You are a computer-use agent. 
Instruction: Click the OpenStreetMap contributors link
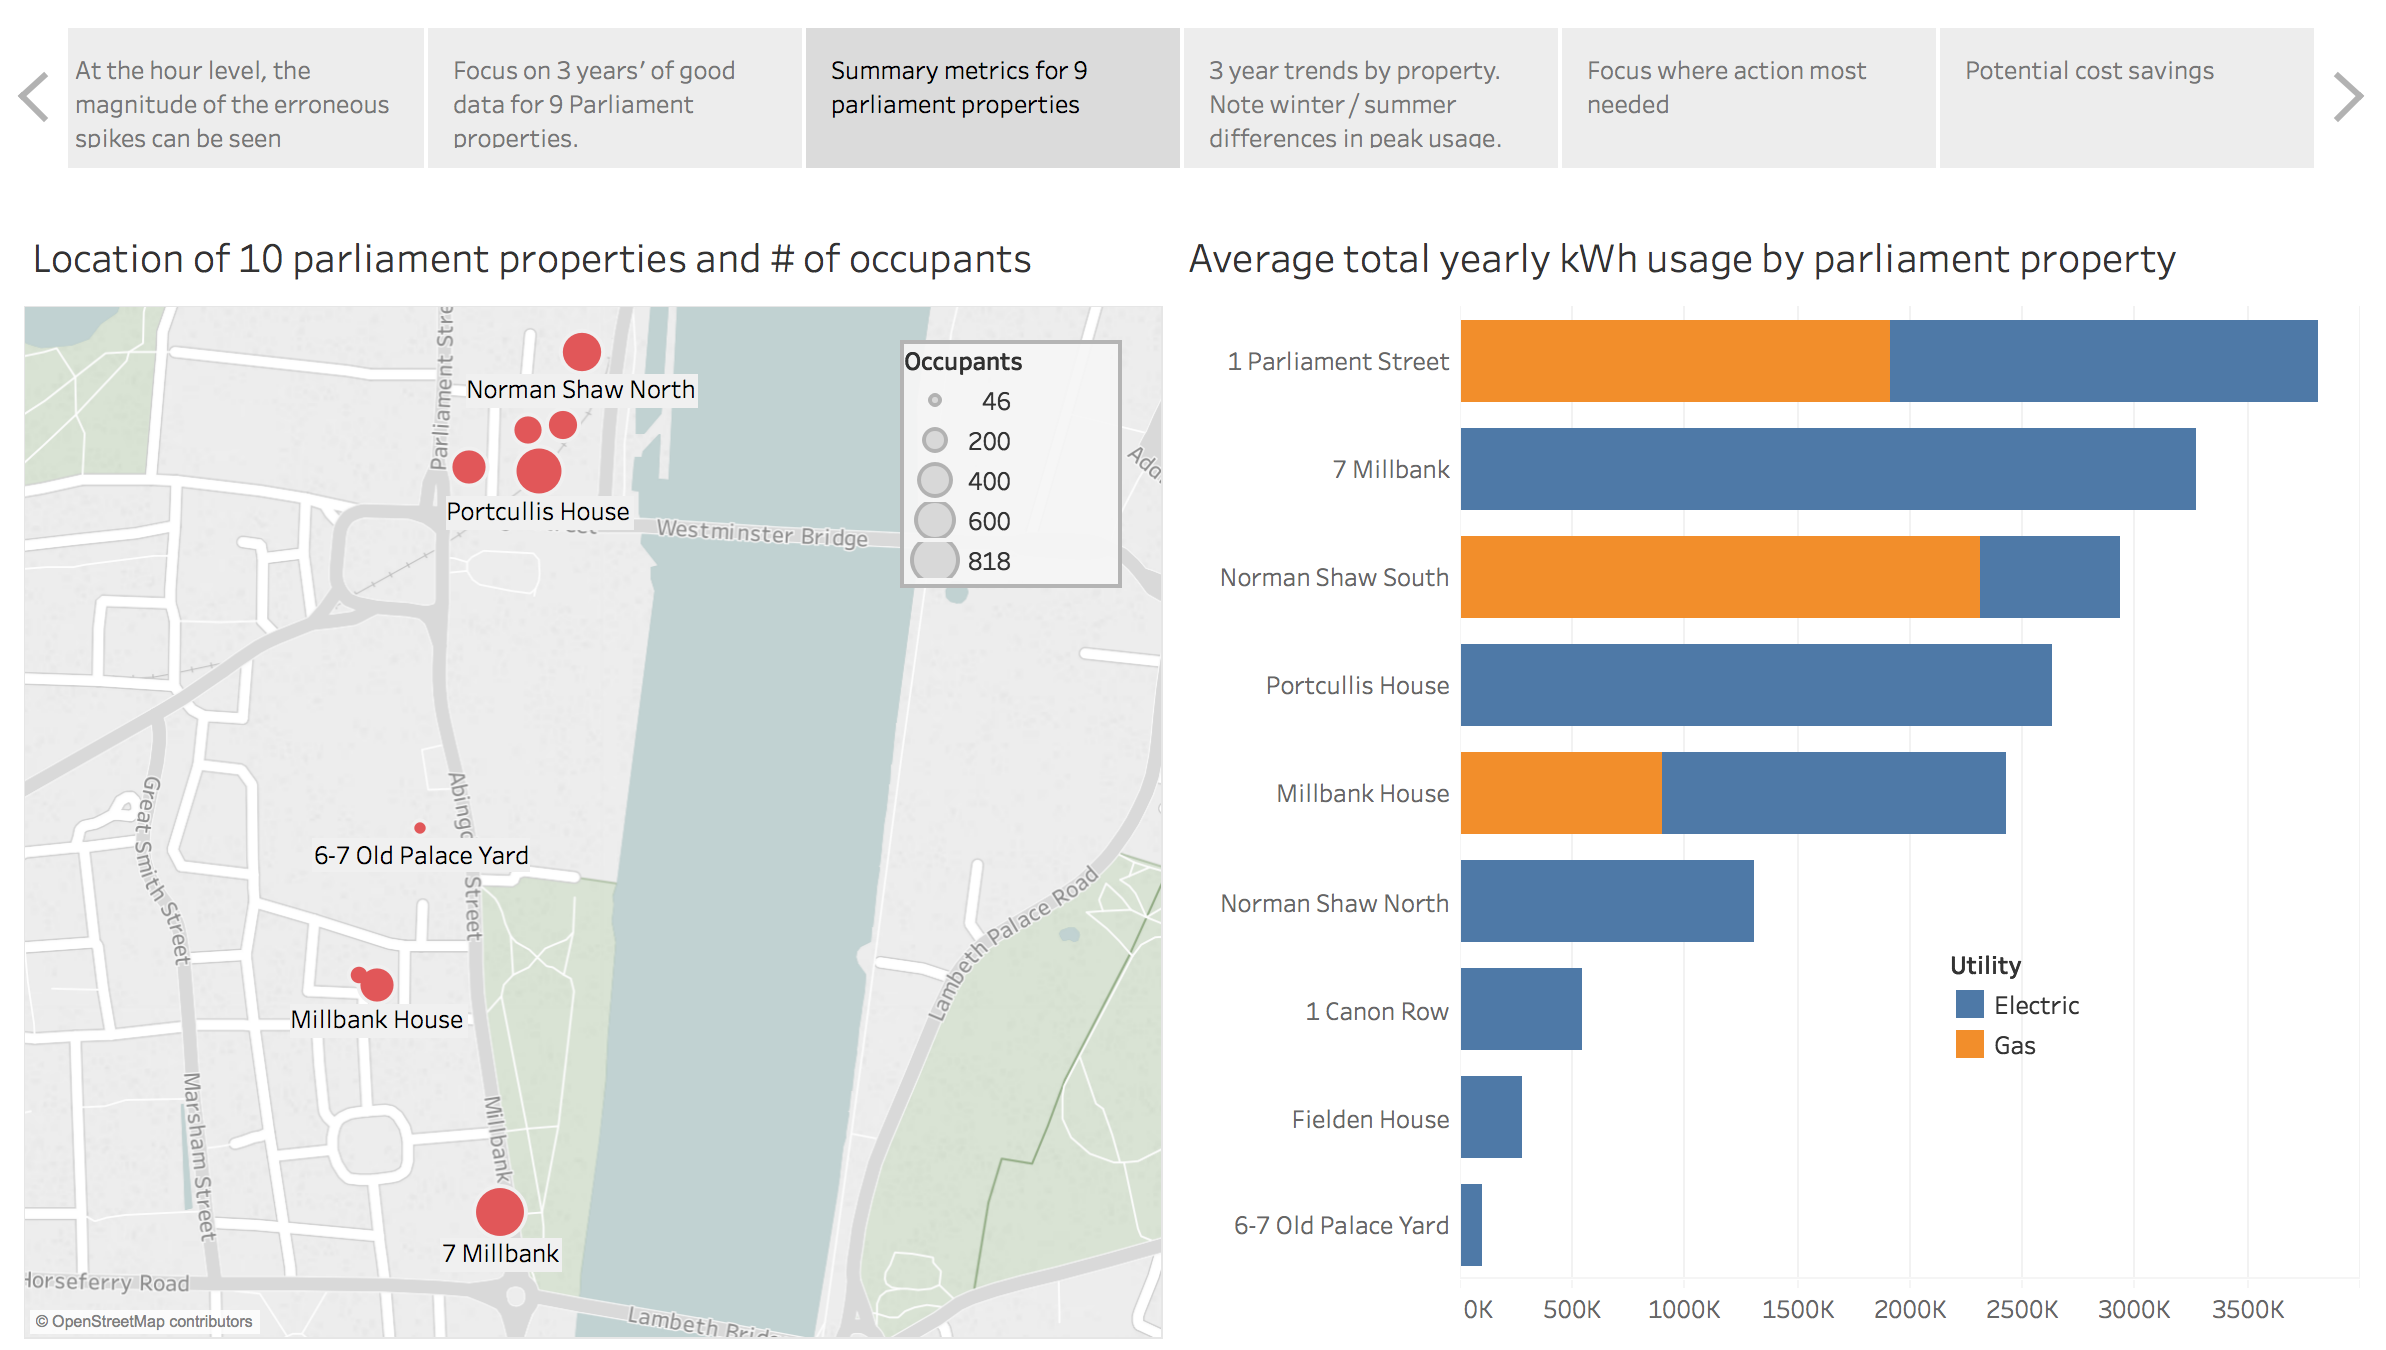click(x=144, y=1321)
